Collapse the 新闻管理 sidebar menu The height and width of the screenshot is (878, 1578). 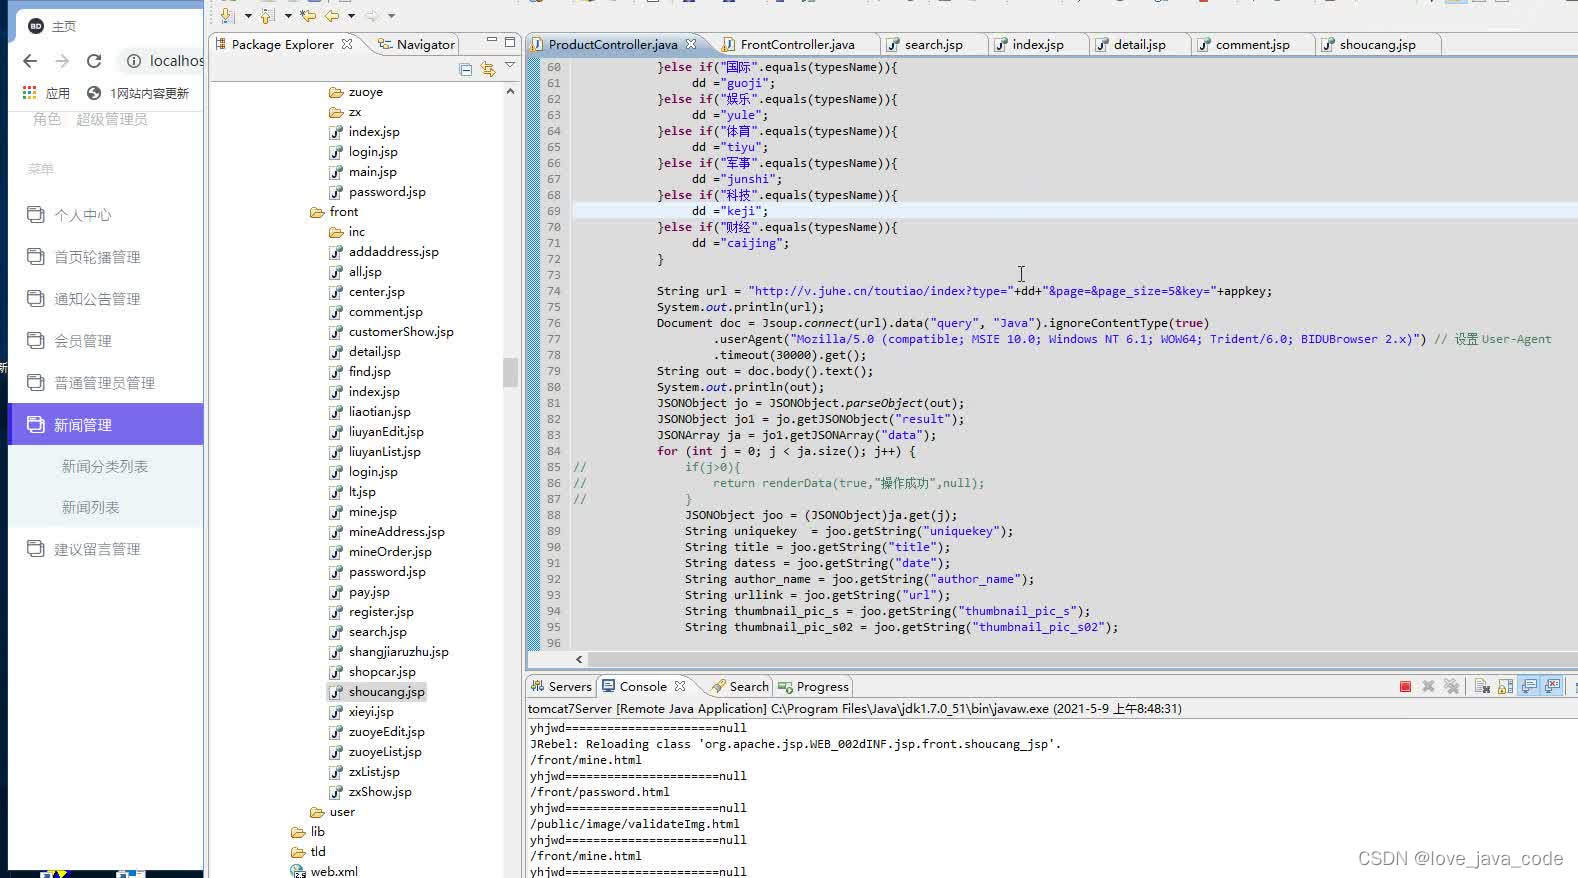pyautogui.click(x=106, y=424)
